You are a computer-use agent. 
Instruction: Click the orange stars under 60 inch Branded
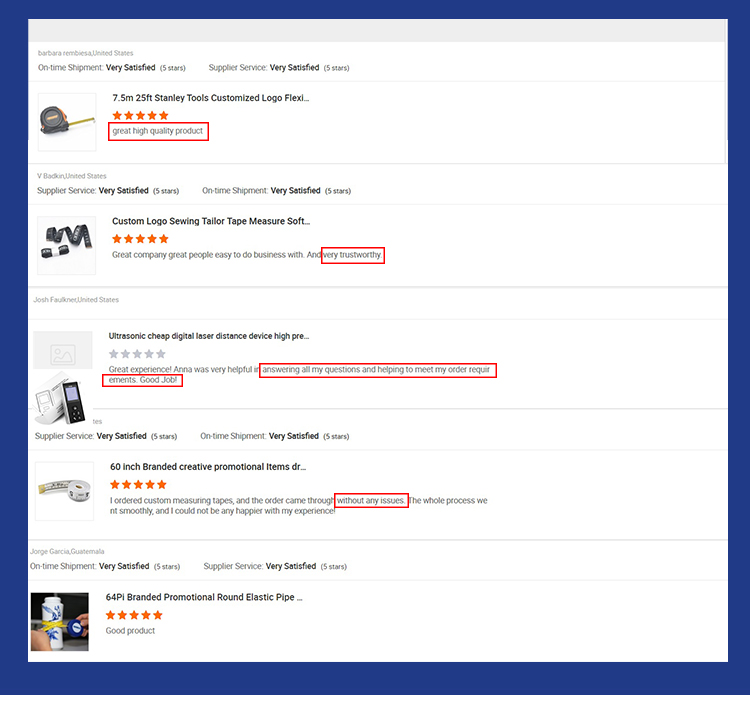tap(138, 484)
